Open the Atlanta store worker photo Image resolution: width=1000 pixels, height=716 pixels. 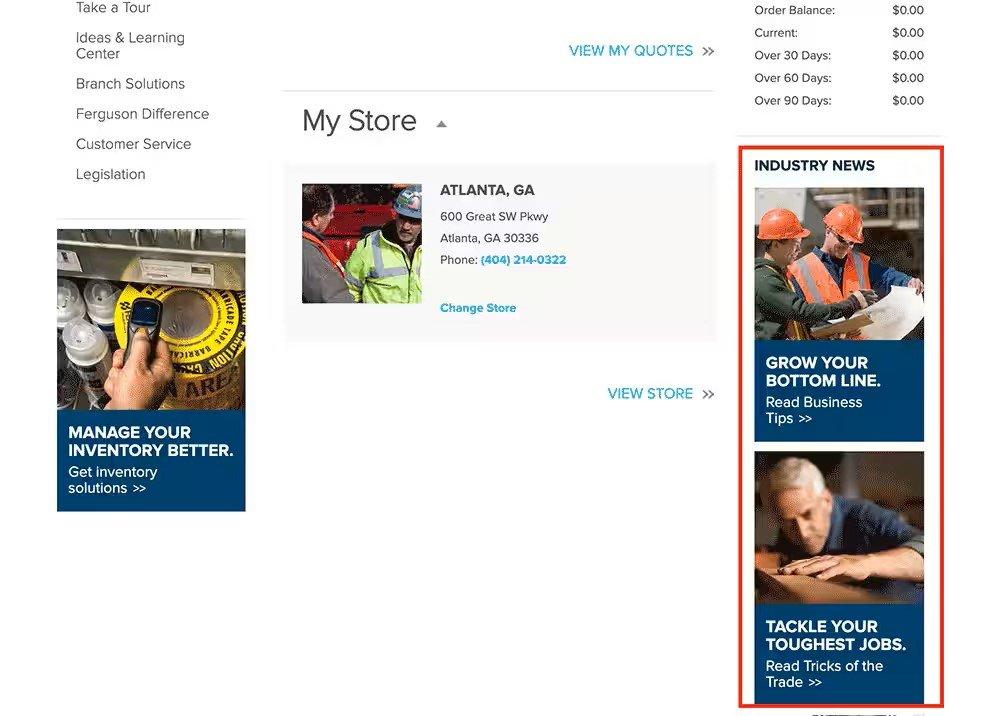pyautogui.click(x=362, y=244)
